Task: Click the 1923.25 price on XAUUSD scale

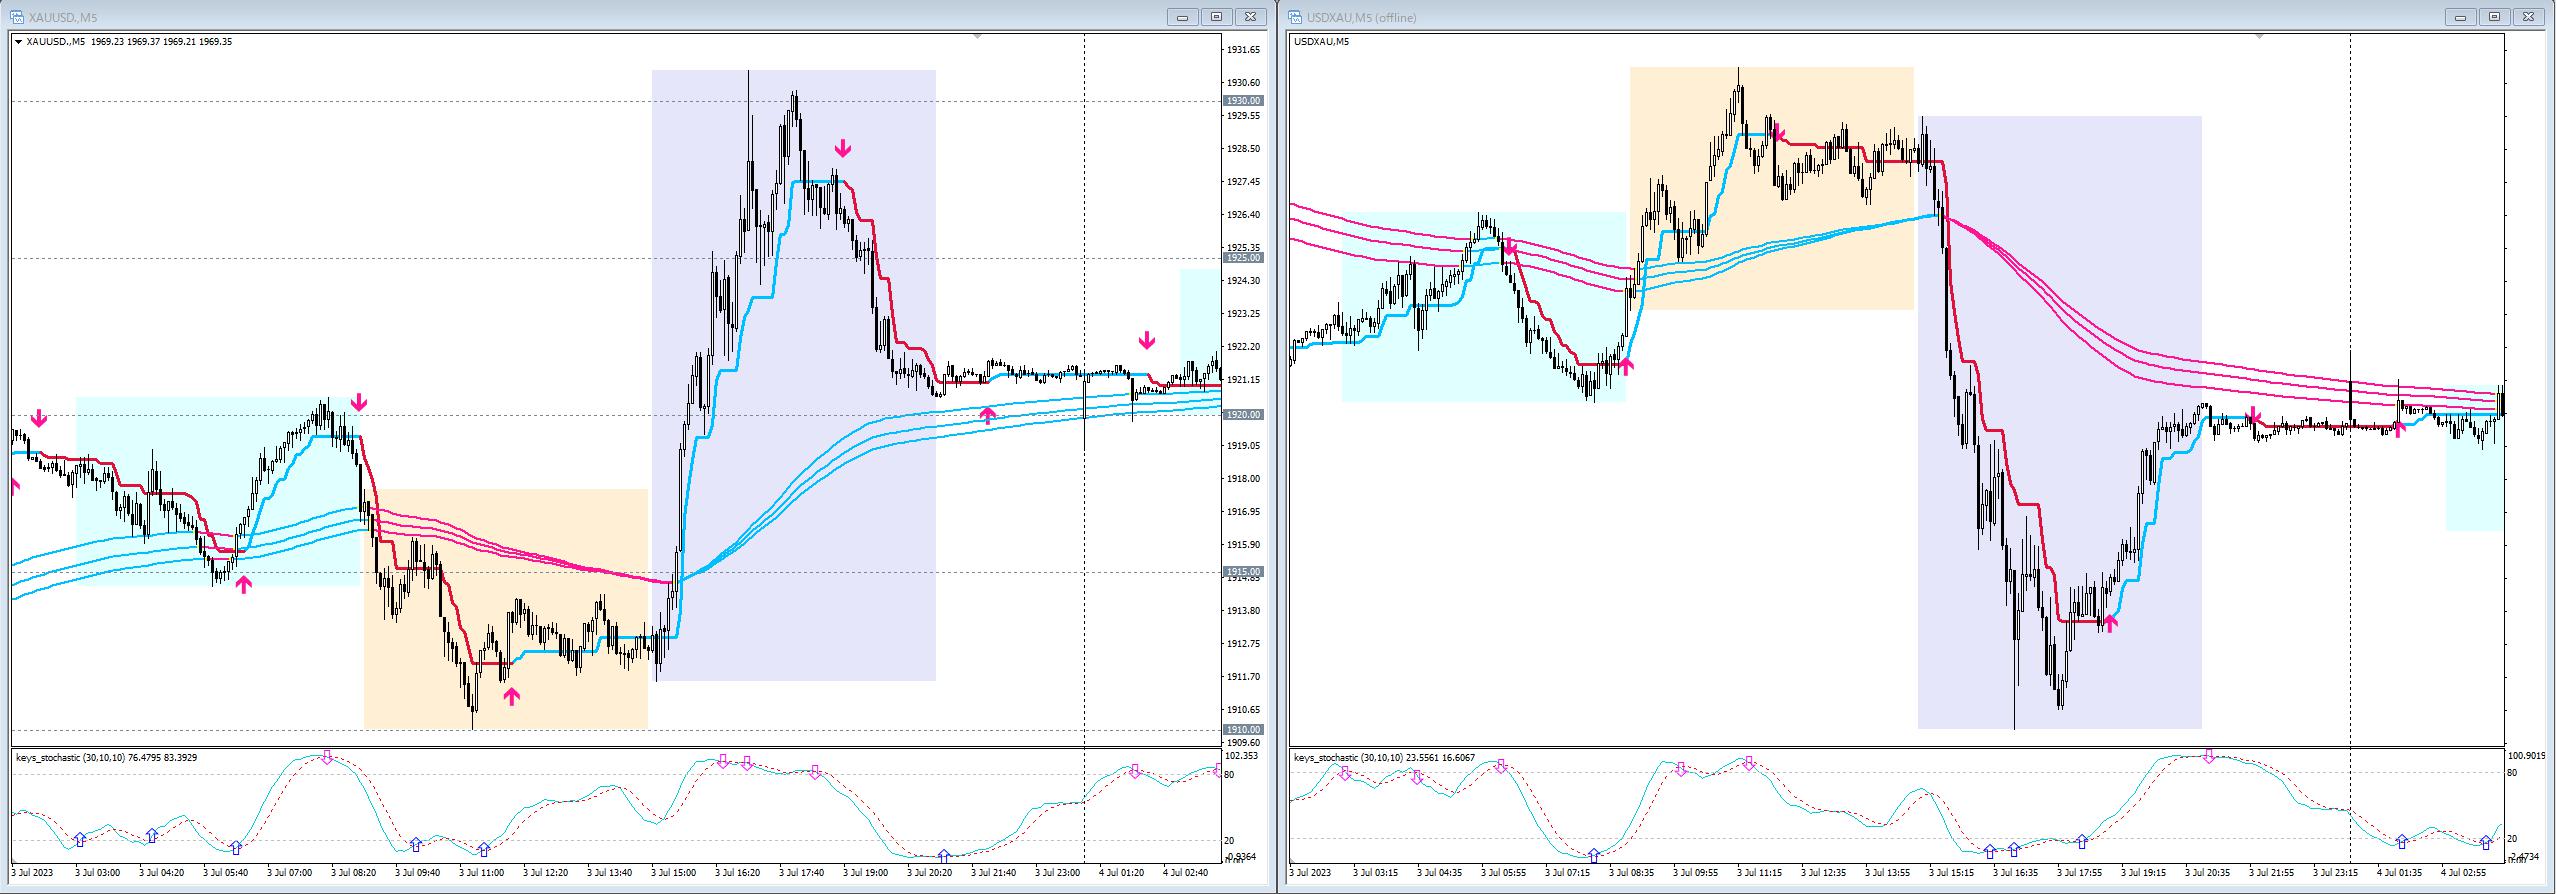Action: tap(1244, 314)
